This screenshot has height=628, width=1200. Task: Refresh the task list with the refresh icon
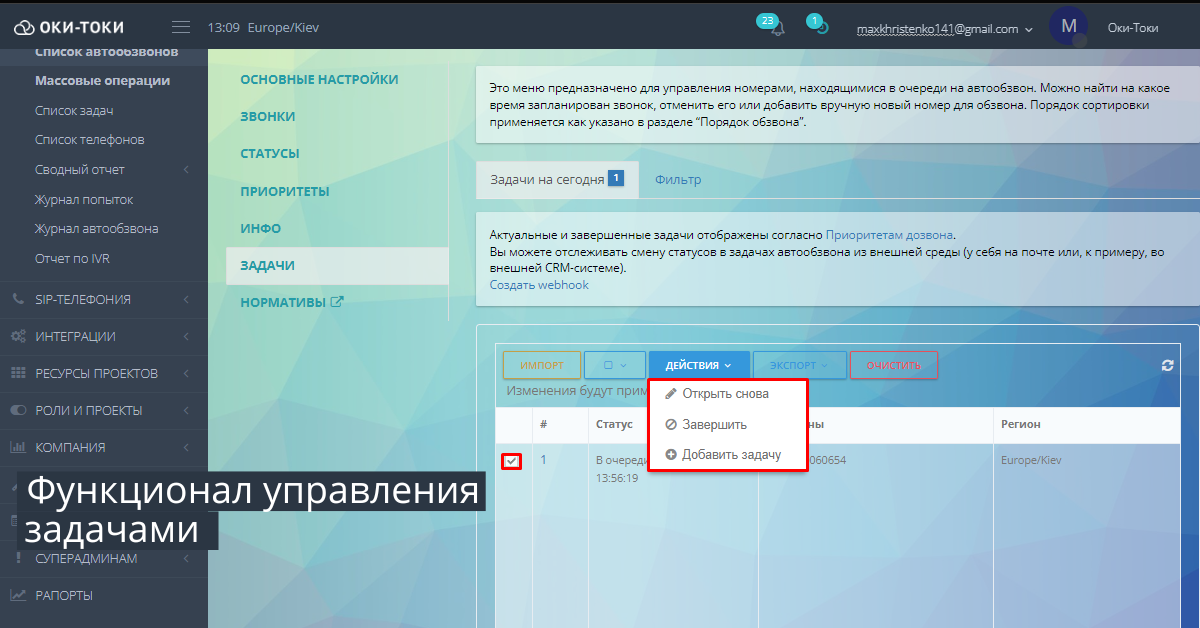(1166, 365)
